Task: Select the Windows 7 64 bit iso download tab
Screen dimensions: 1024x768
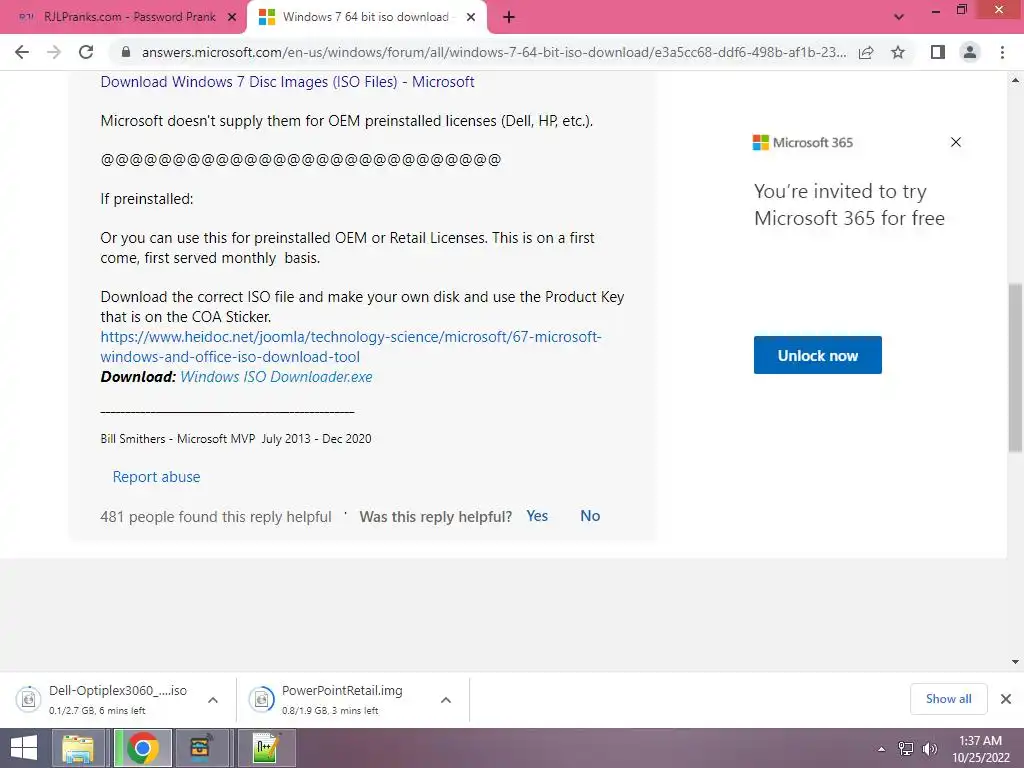Action: (366, 17)
